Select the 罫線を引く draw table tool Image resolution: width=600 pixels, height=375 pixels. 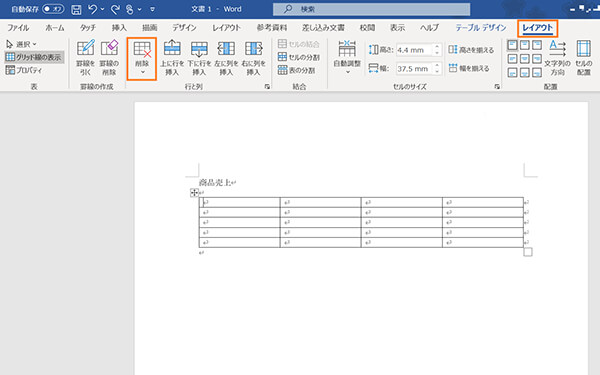pos(86,57)
